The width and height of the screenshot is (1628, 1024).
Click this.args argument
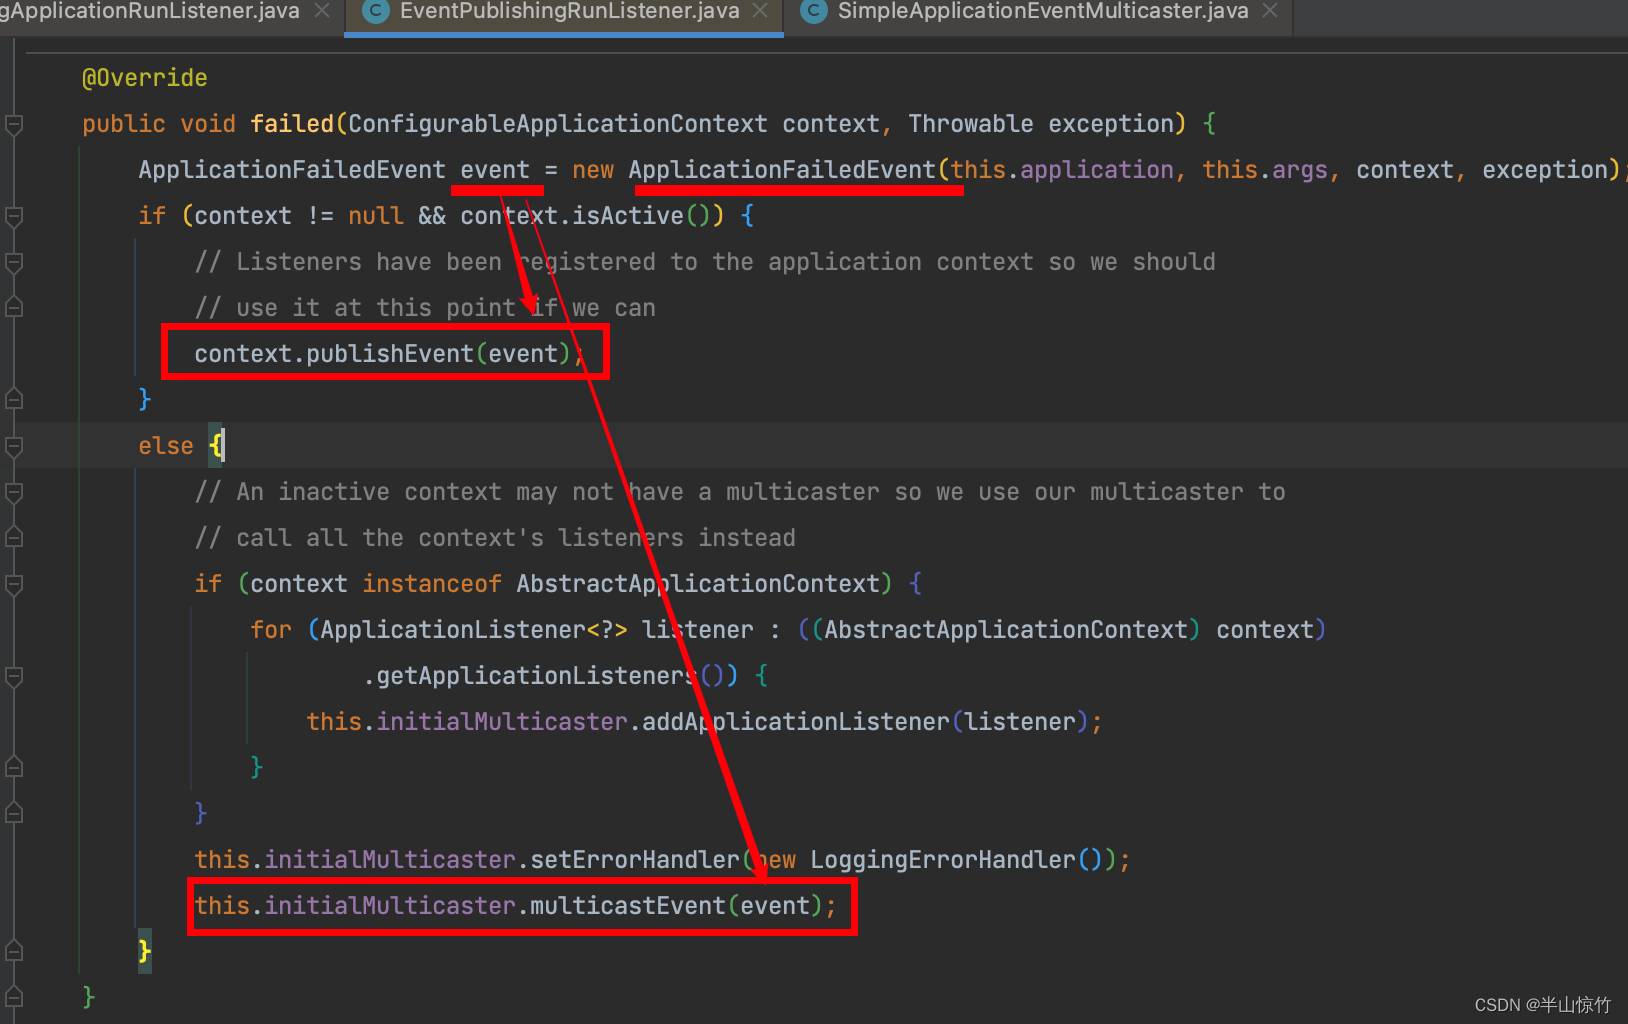click(x=1265, y=170)
